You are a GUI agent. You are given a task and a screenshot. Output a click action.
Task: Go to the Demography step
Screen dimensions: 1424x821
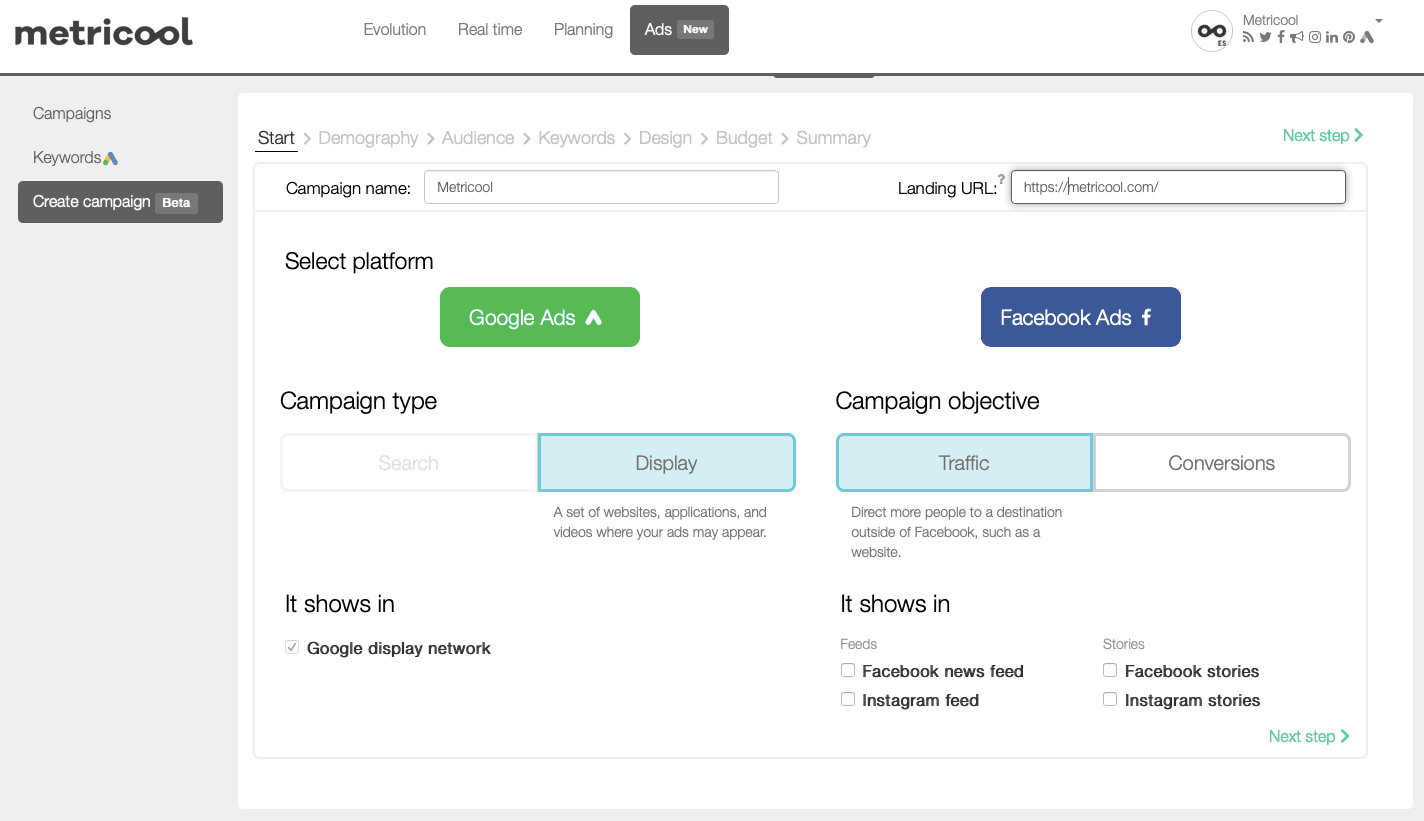[x=368, y=138]
